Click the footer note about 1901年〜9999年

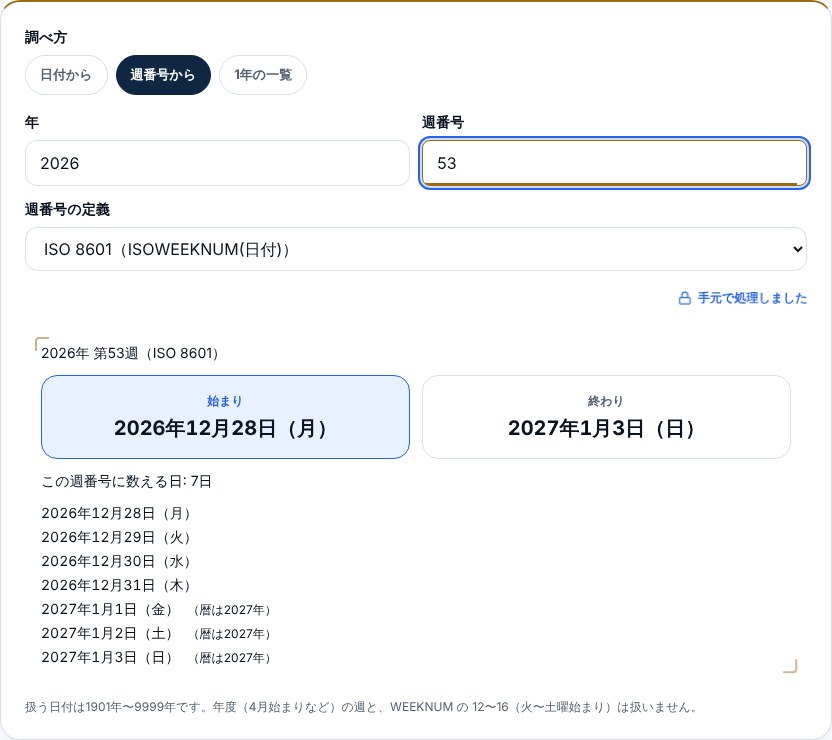pos(361,707)
